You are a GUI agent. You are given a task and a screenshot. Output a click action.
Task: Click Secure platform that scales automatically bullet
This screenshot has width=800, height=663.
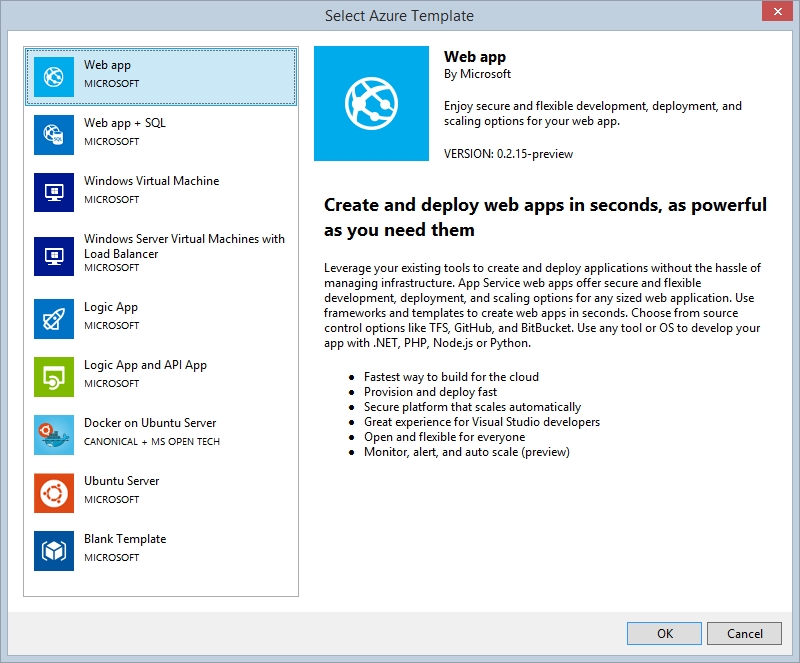(x=472, y=407)
